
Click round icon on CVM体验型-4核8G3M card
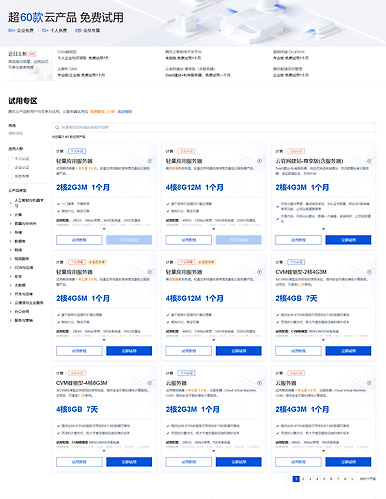[150, 383]
